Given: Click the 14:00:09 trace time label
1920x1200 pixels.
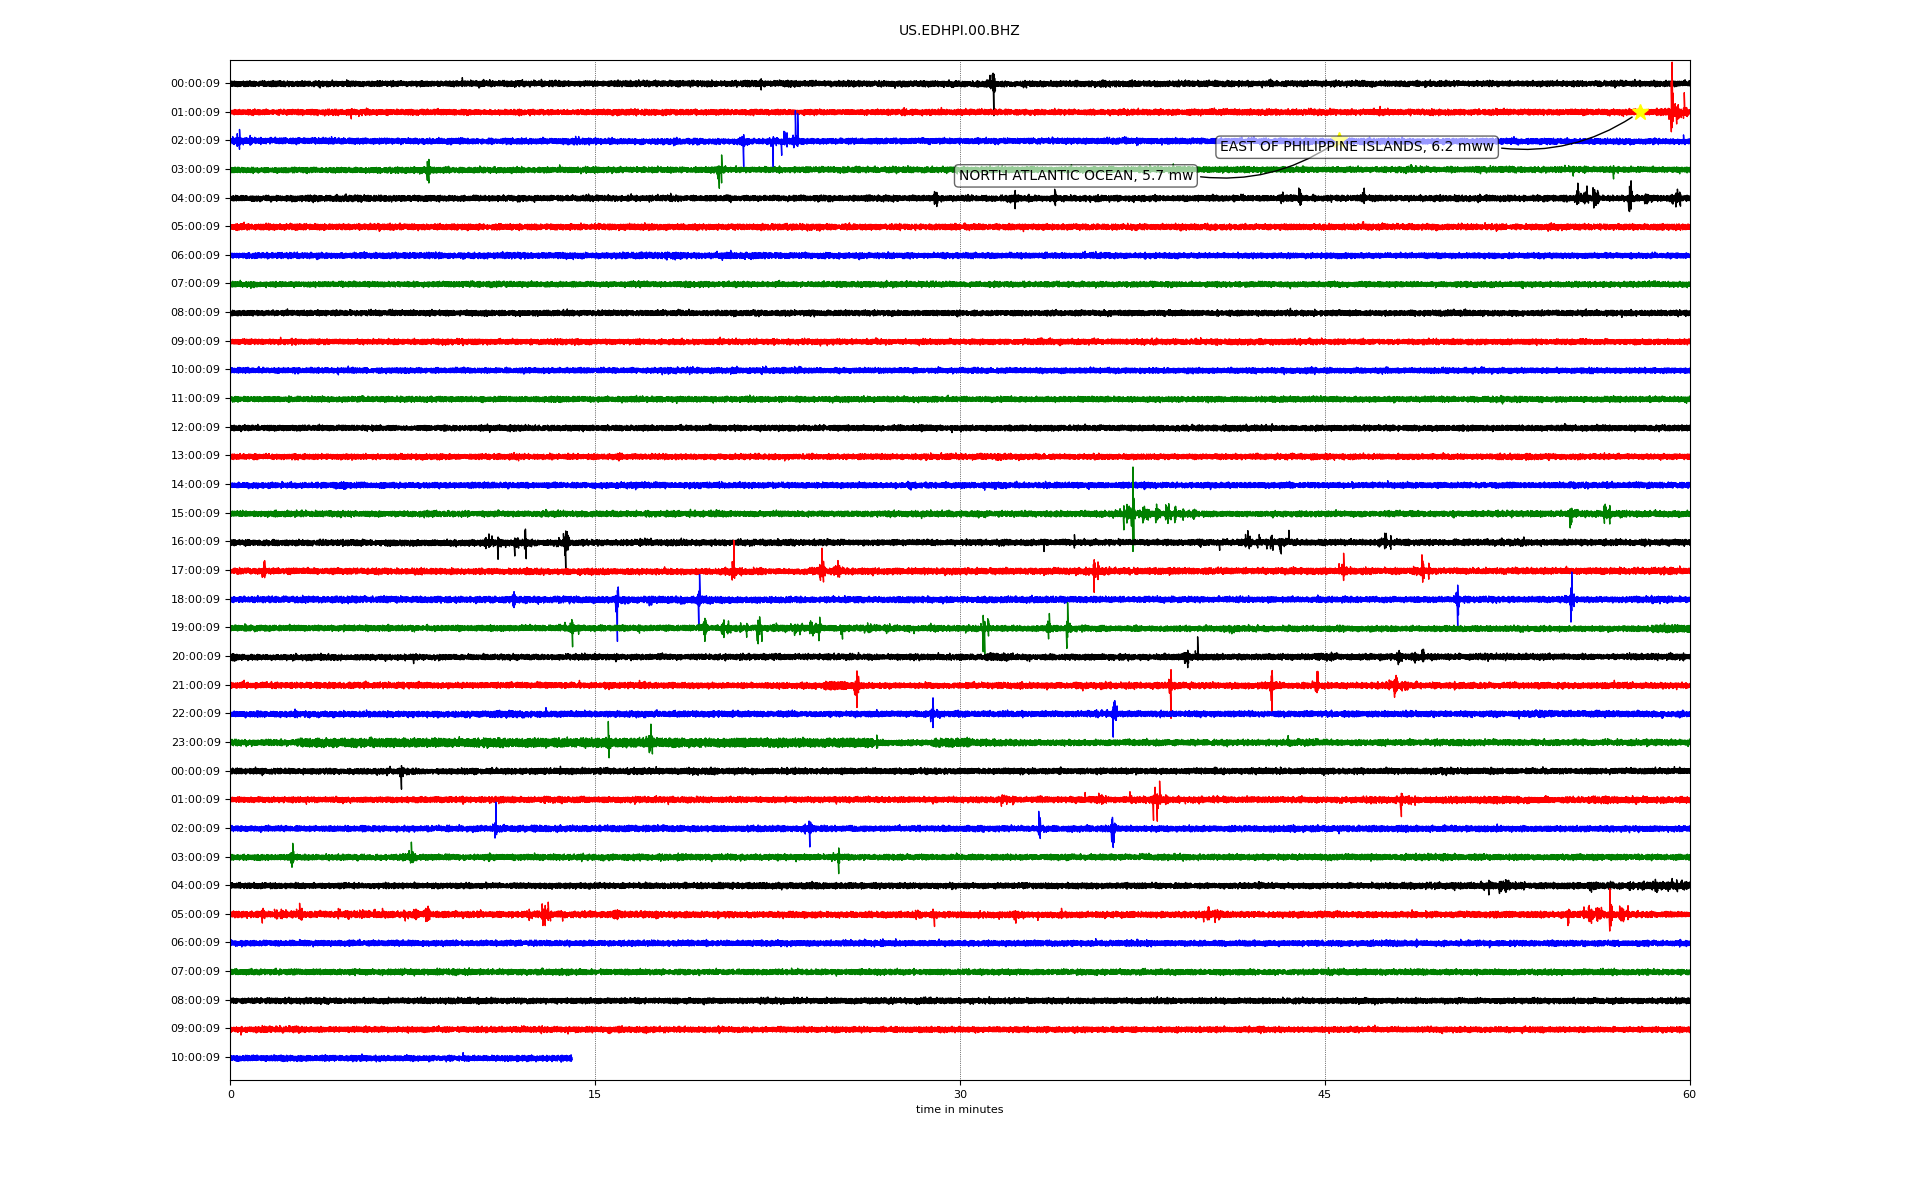Looking at the screenshot, I should pyautogui.click(x=195, y=485).
